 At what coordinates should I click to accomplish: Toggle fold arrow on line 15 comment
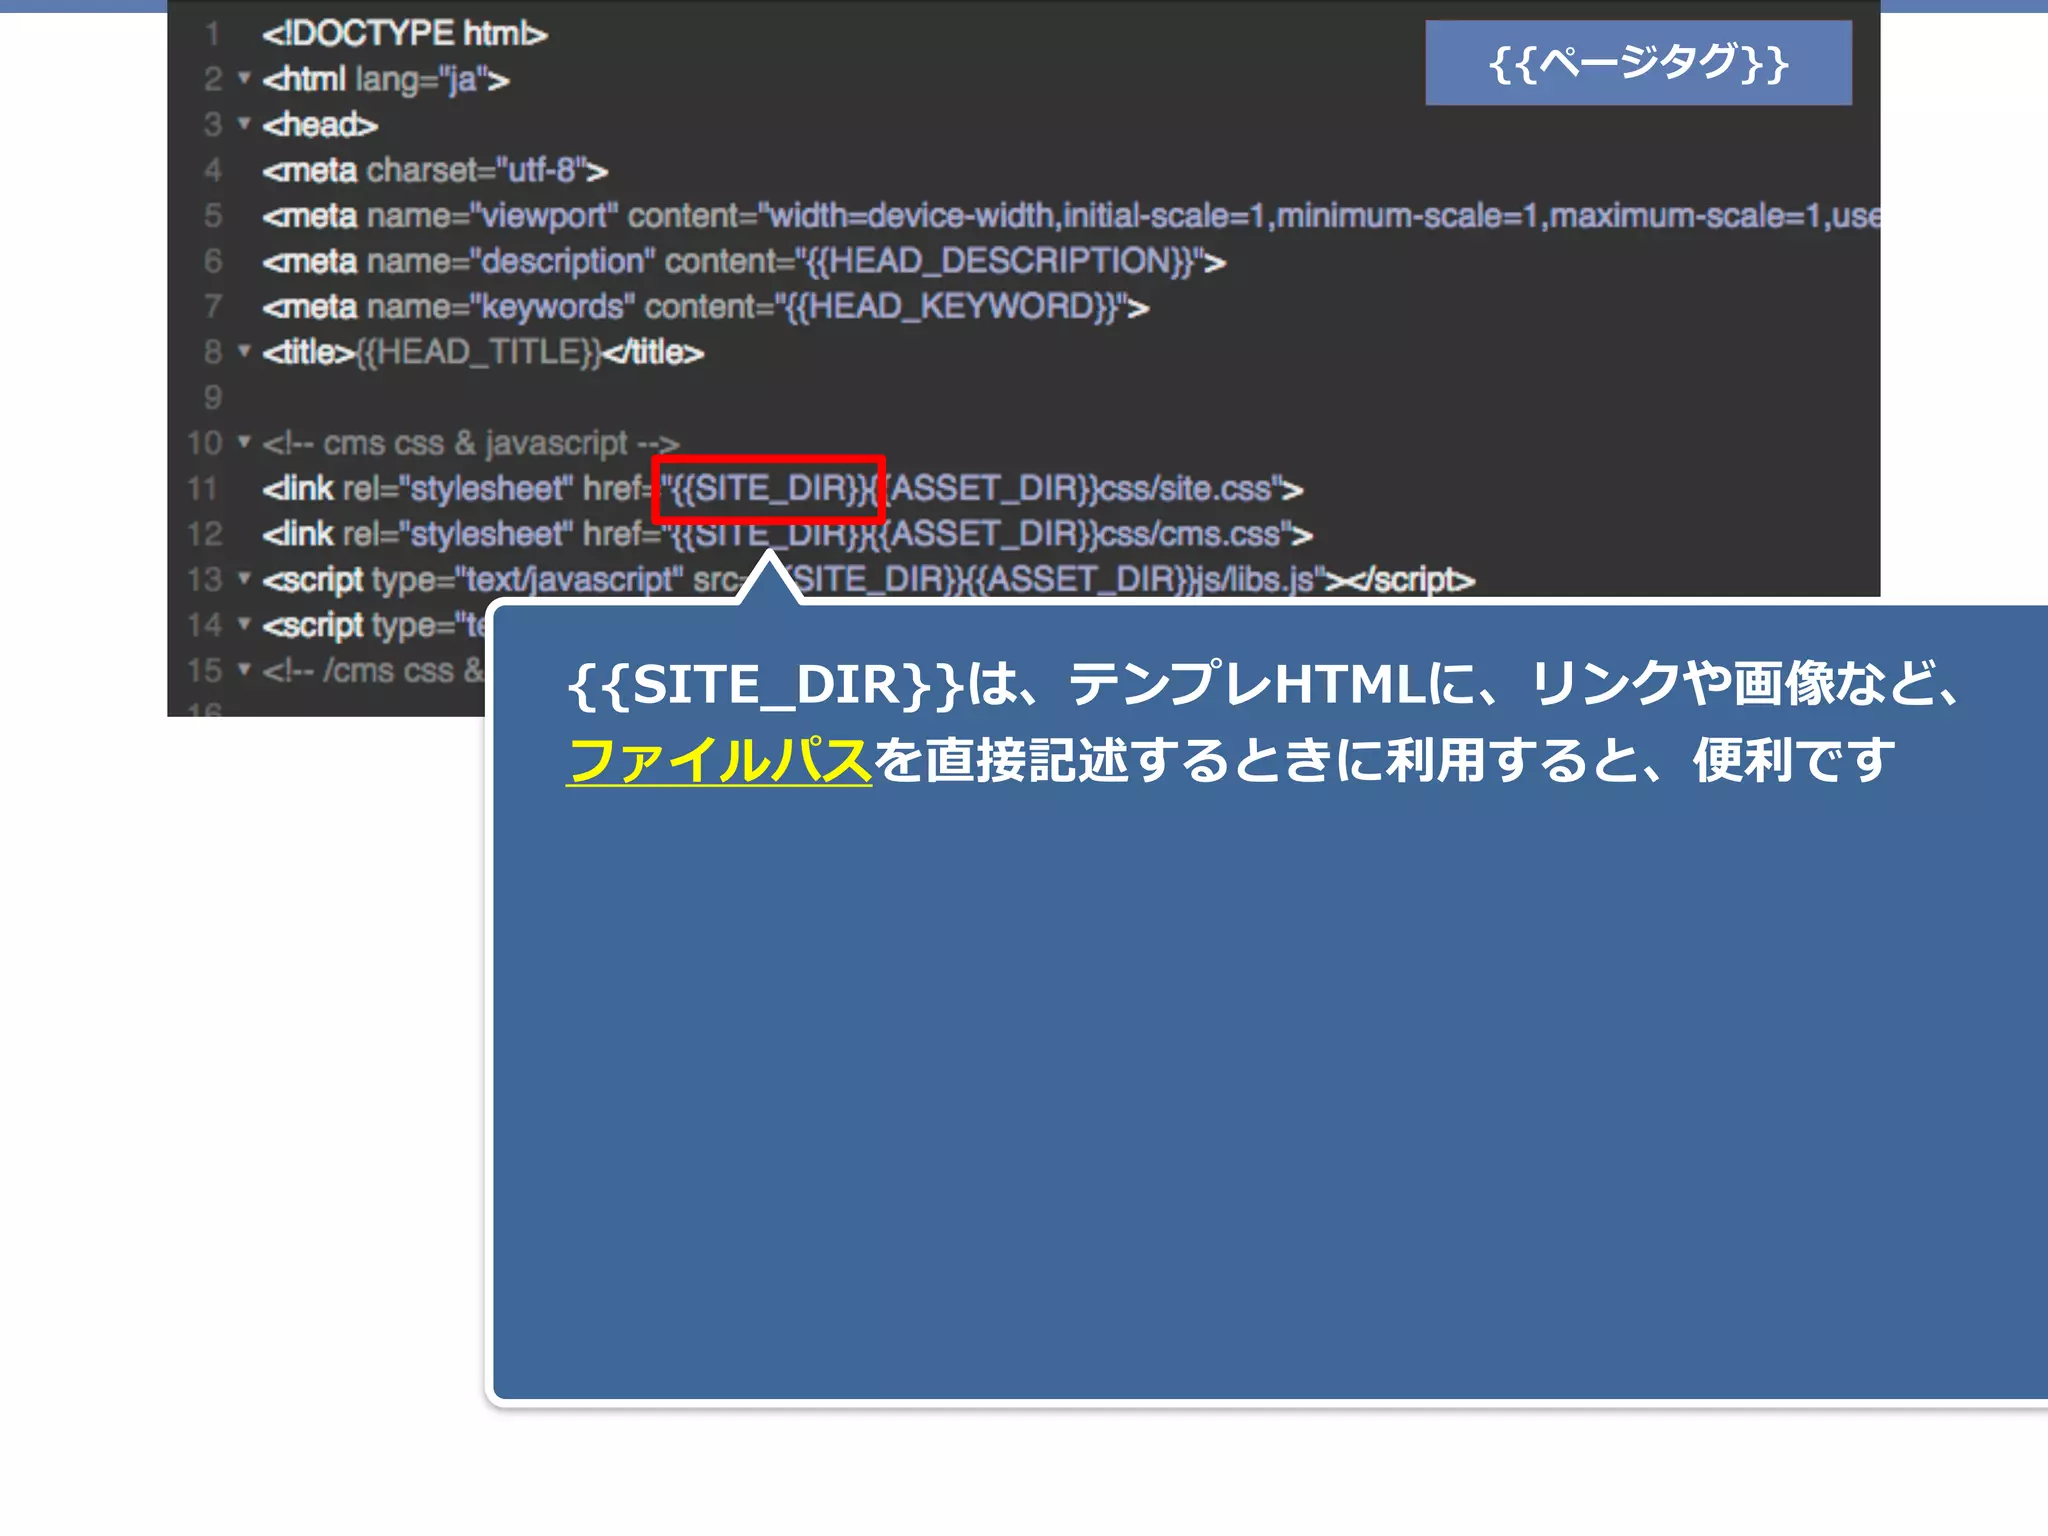[x=243, y=668]
